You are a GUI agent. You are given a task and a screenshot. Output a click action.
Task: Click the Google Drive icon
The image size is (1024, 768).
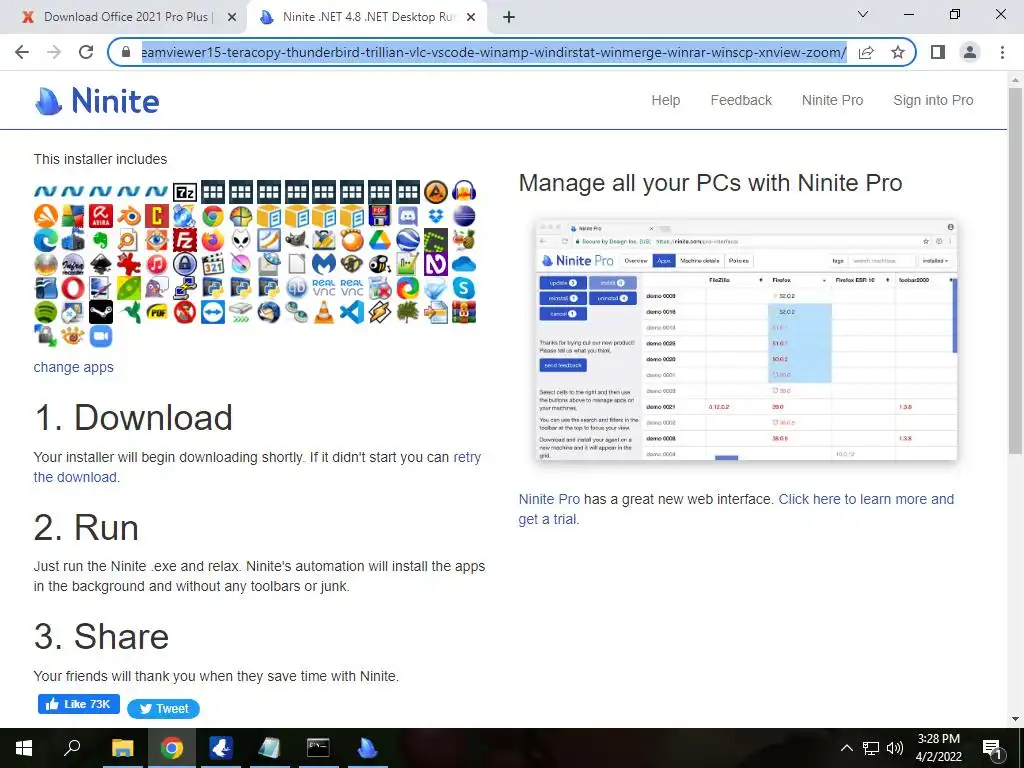[x=380, y=240]
